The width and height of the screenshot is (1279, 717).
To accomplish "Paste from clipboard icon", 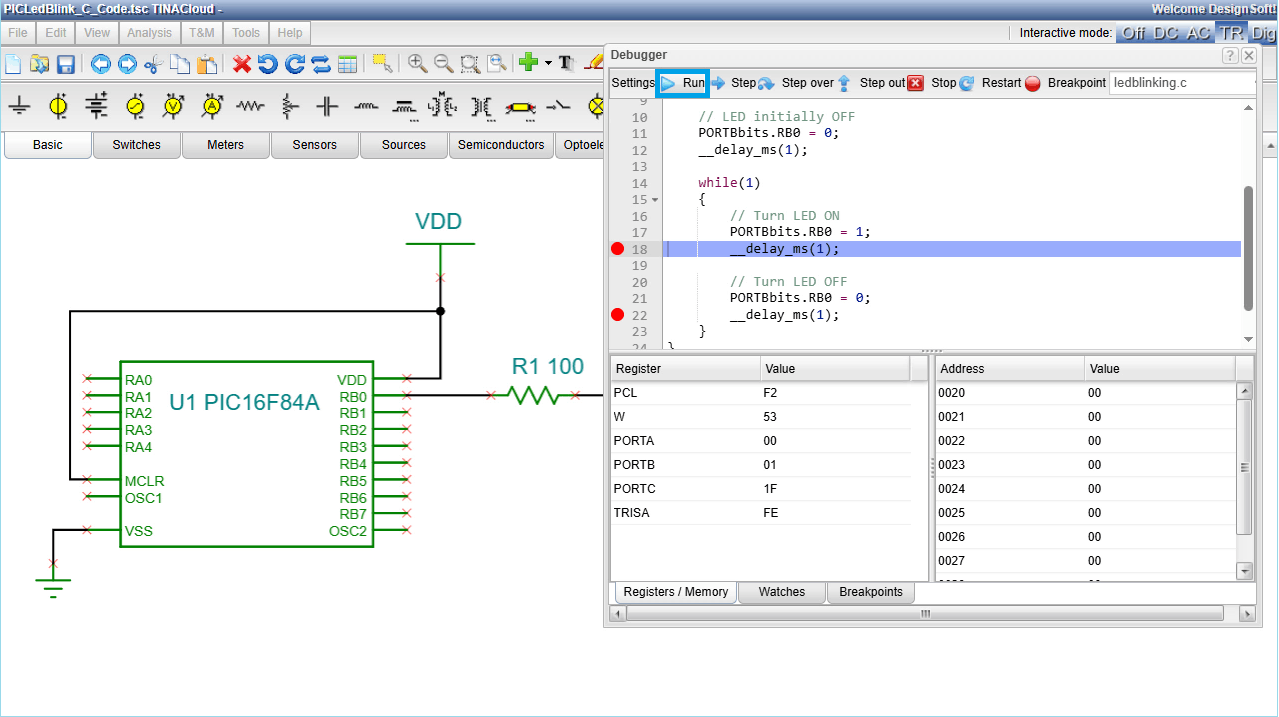I will [x=207, y=64].
